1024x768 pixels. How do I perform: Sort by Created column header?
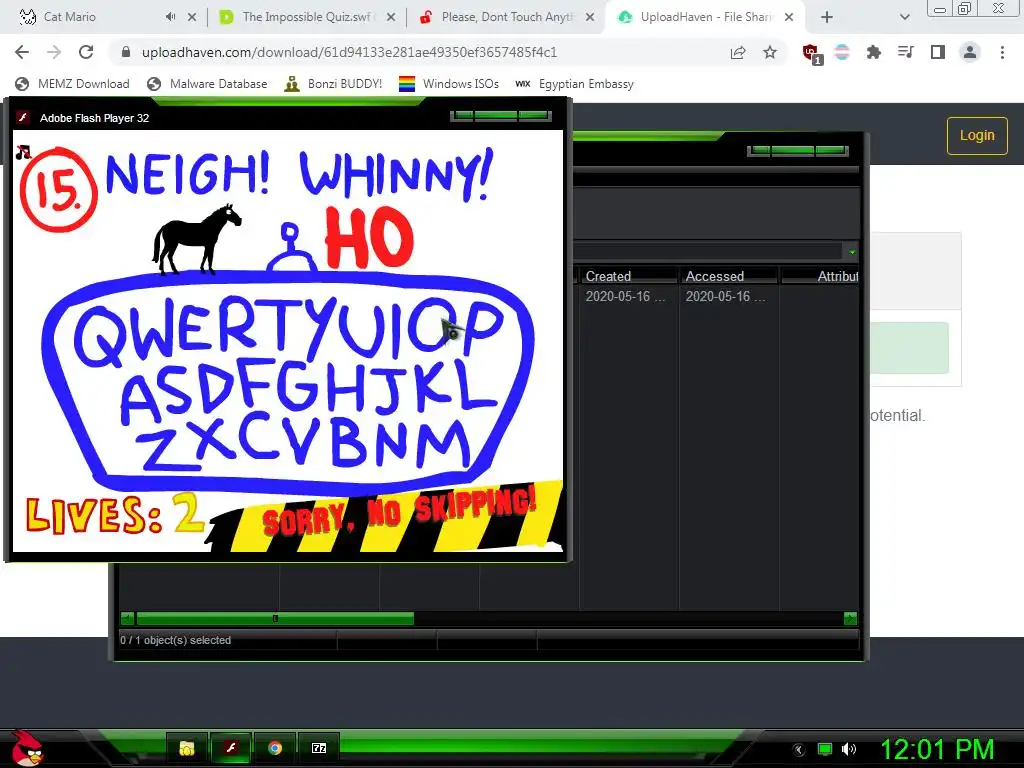628,276
